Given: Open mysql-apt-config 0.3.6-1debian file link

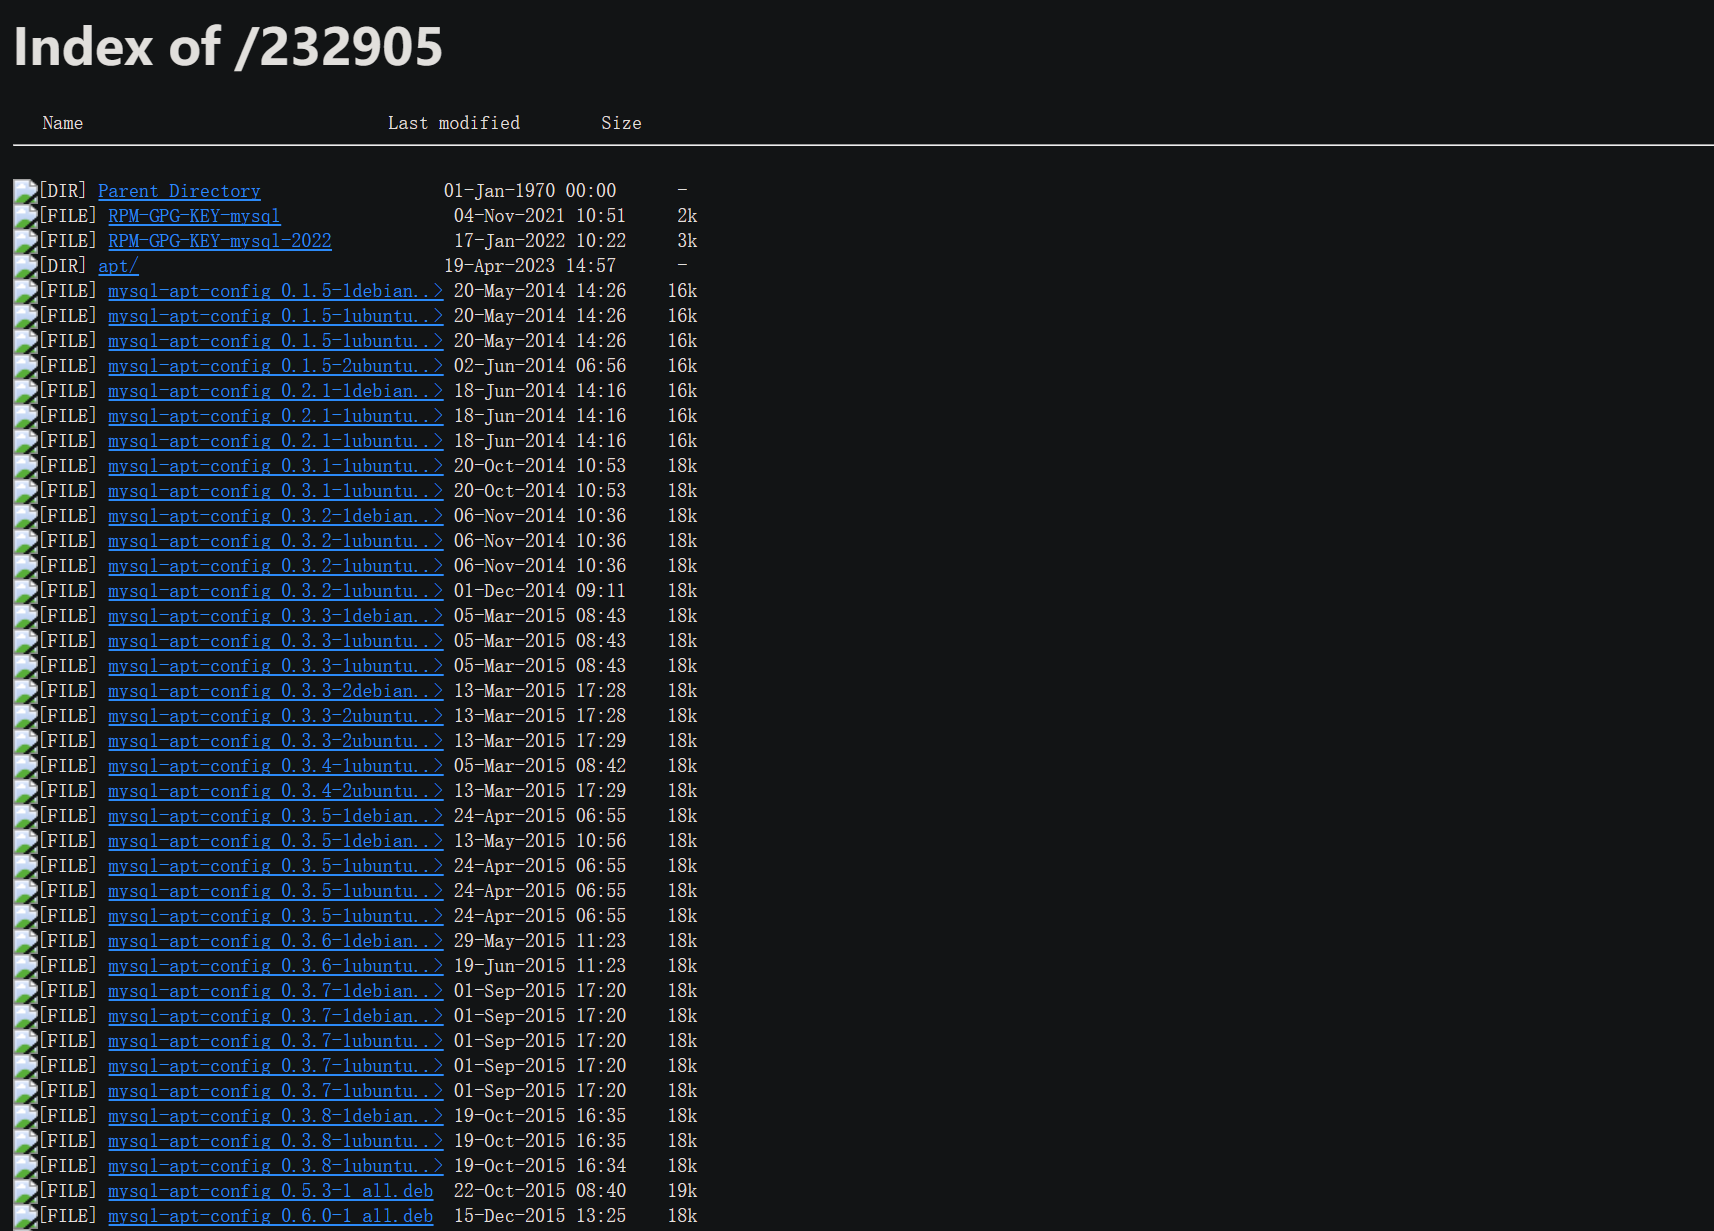Looking at the screenshot, I should (x=276, y=941).
